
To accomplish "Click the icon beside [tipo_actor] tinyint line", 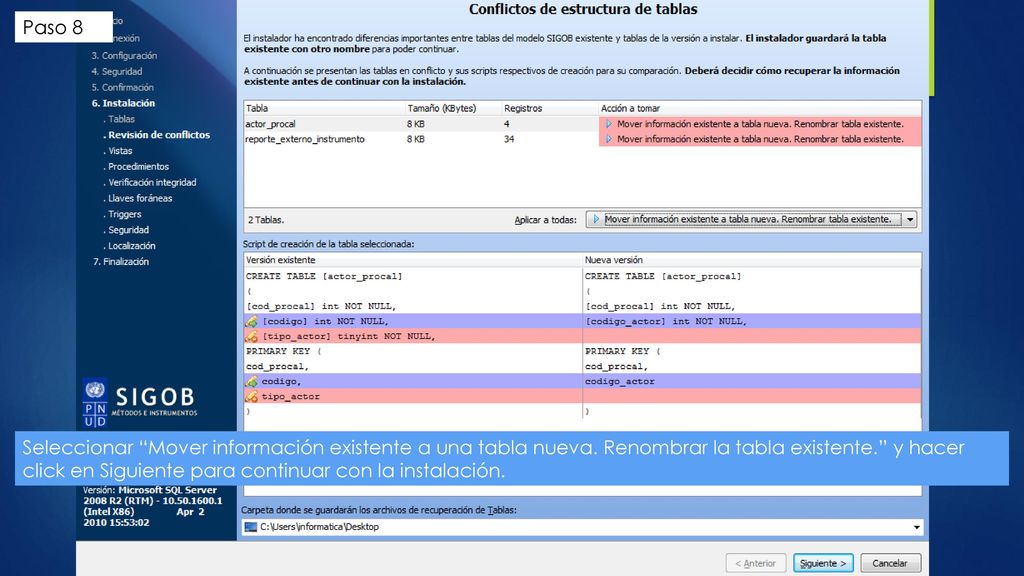I will point(251,336).
